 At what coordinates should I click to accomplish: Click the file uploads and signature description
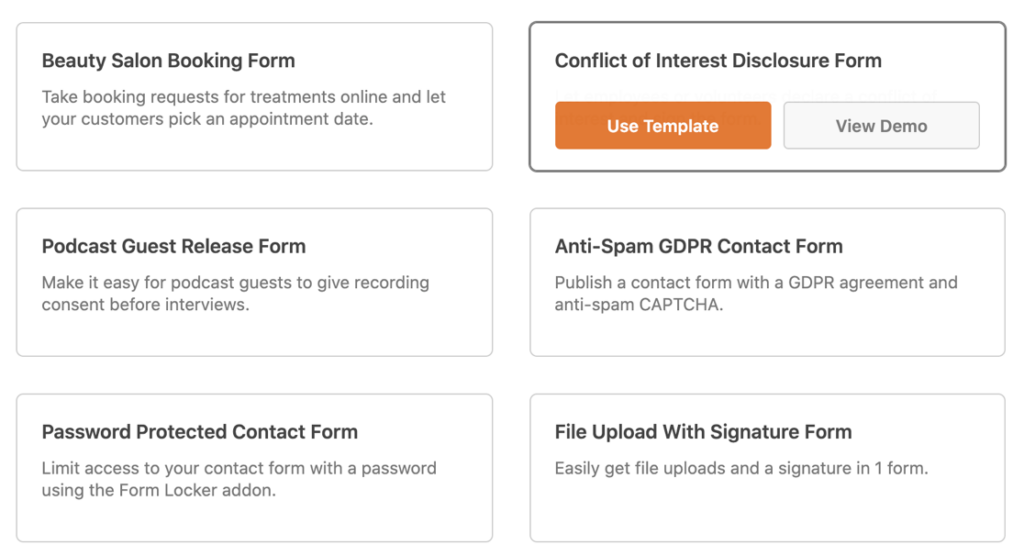coord(741,468)
